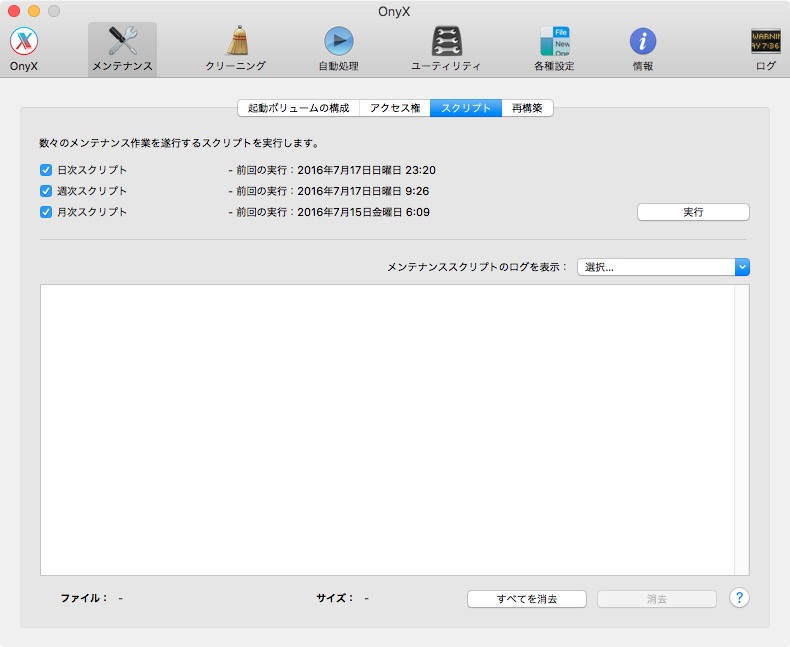Click the サイズ： label
This screenshot has width=790, height=647.
click(335, 598)
